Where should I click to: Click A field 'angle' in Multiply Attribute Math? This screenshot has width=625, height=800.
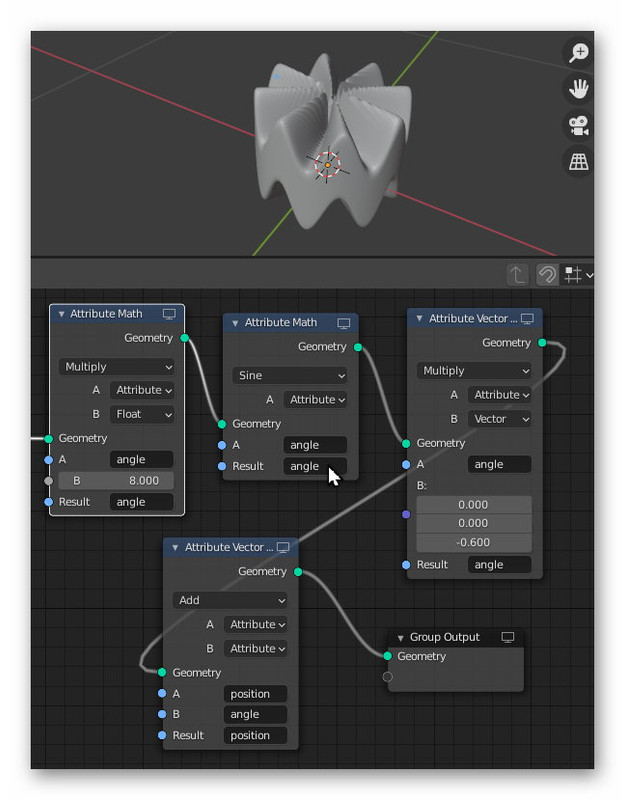(x=142, y=460)
